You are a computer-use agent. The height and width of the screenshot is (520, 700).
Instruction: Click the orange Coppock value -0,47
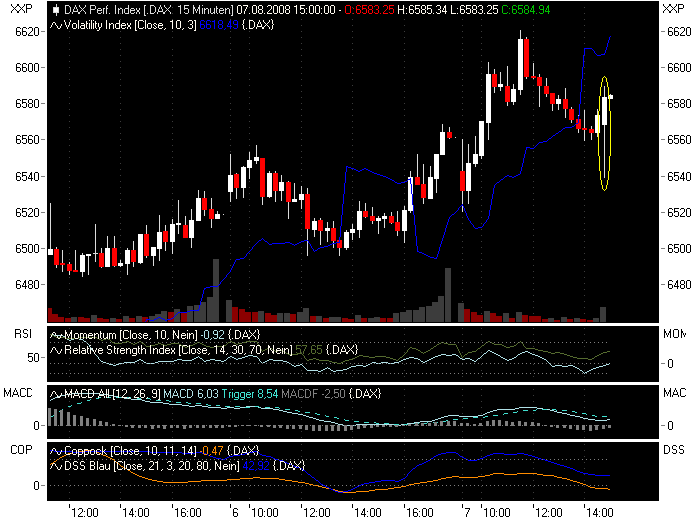pos(212,451)
